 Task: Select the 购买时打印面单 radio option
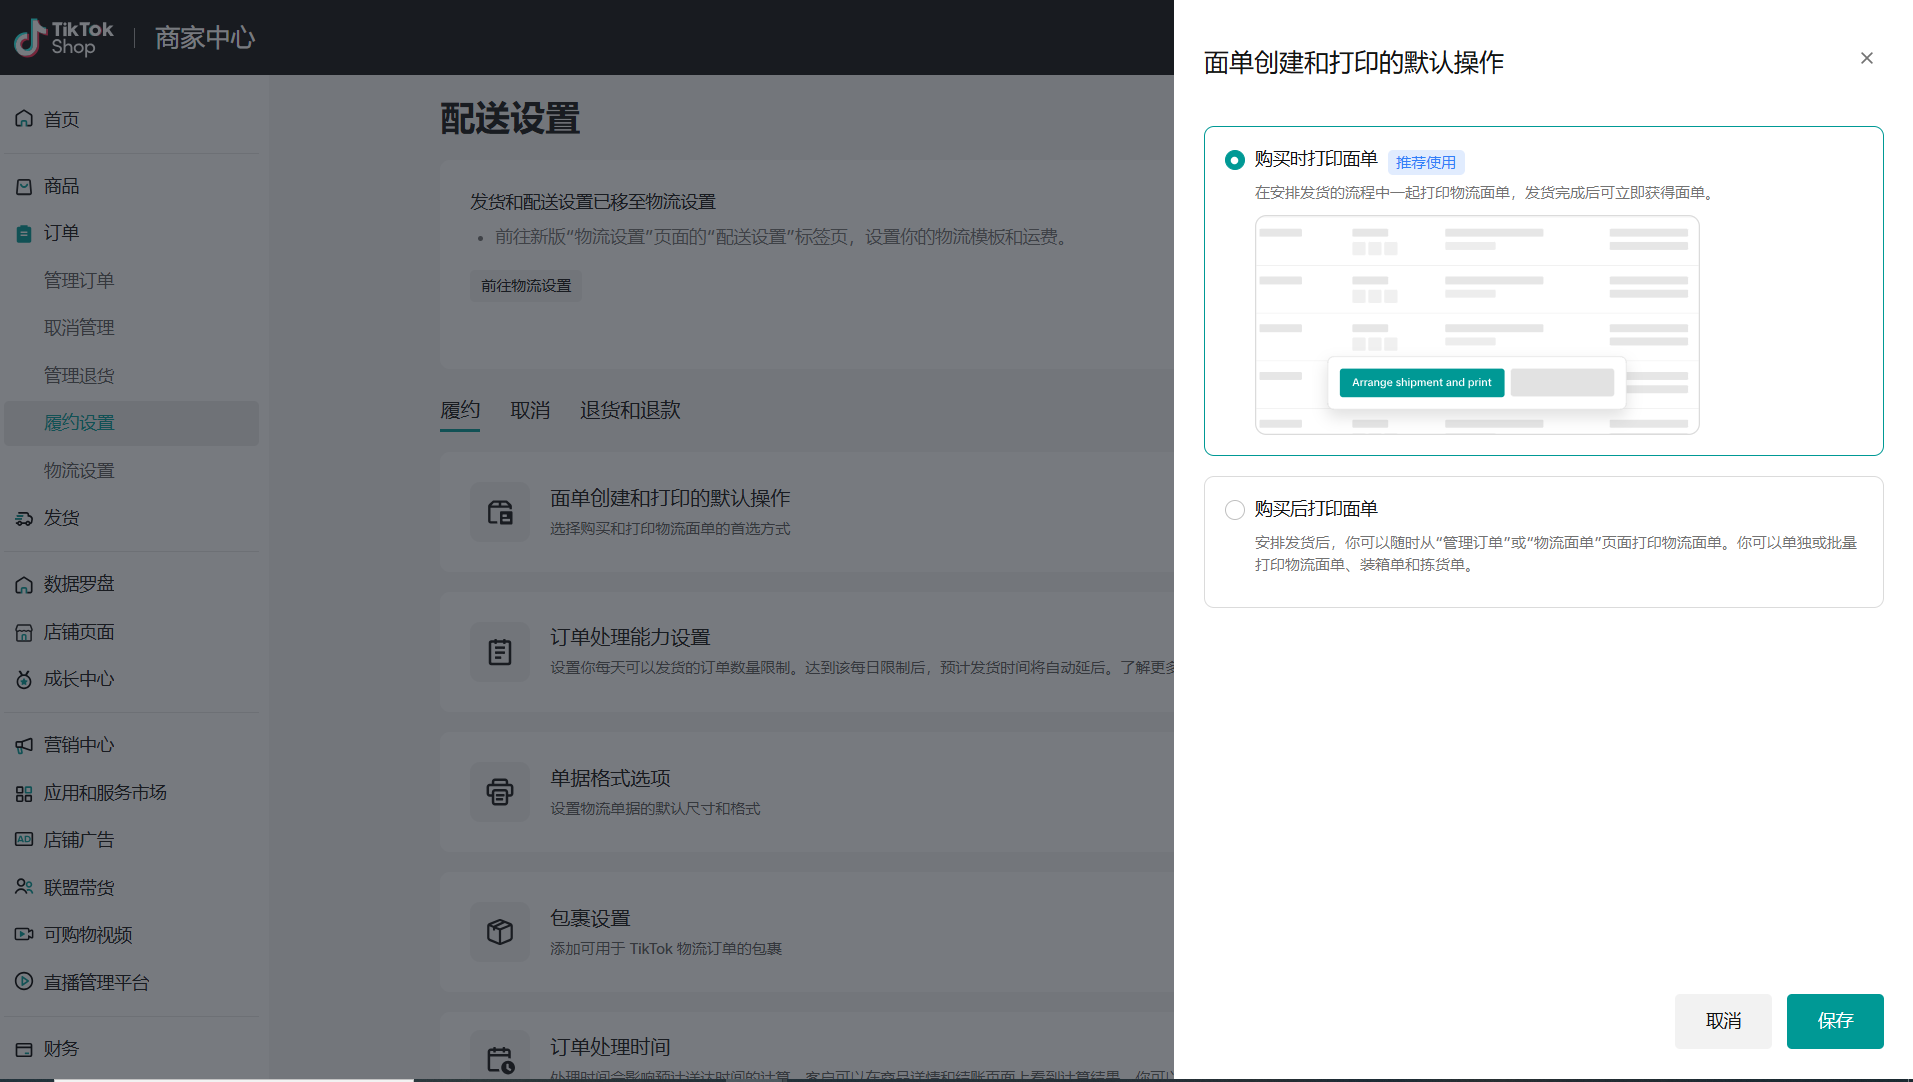(x=1235, y=160)
